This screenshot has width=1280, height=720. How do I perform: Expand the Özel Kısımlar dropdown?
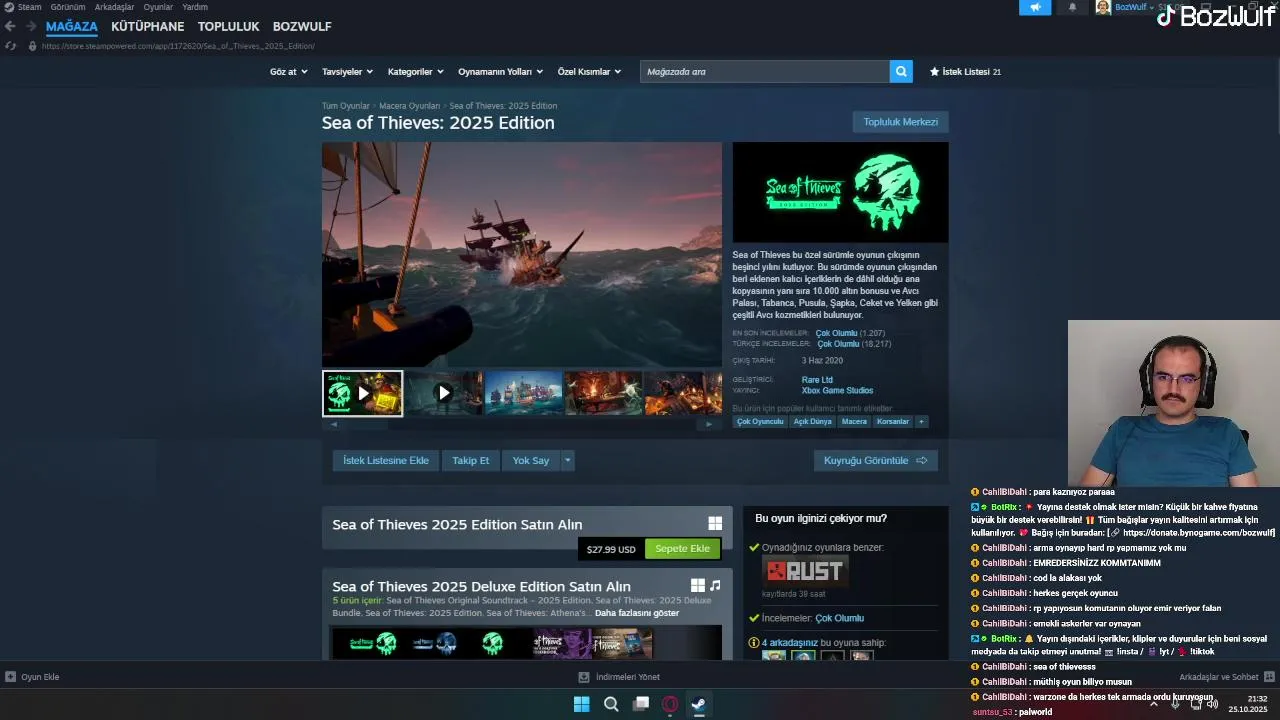tap(589, 72)
